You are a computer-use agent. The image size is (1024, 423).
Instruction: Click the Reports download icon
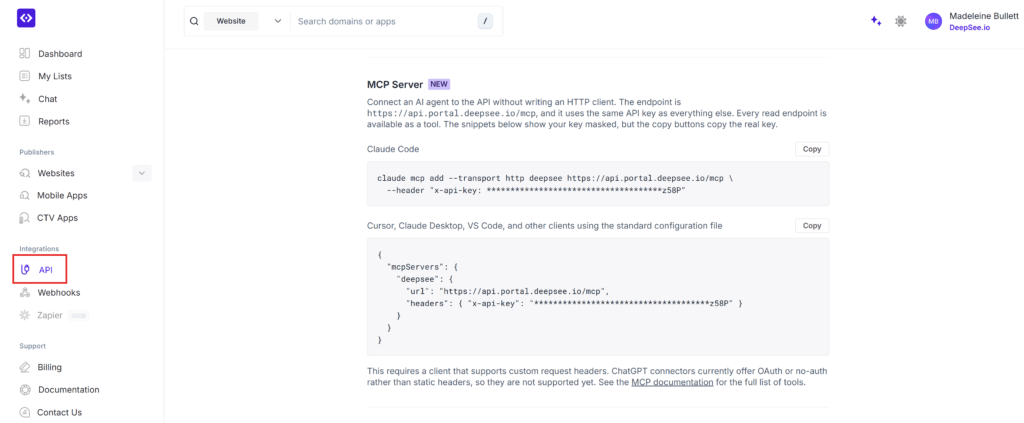click(25, 121)
